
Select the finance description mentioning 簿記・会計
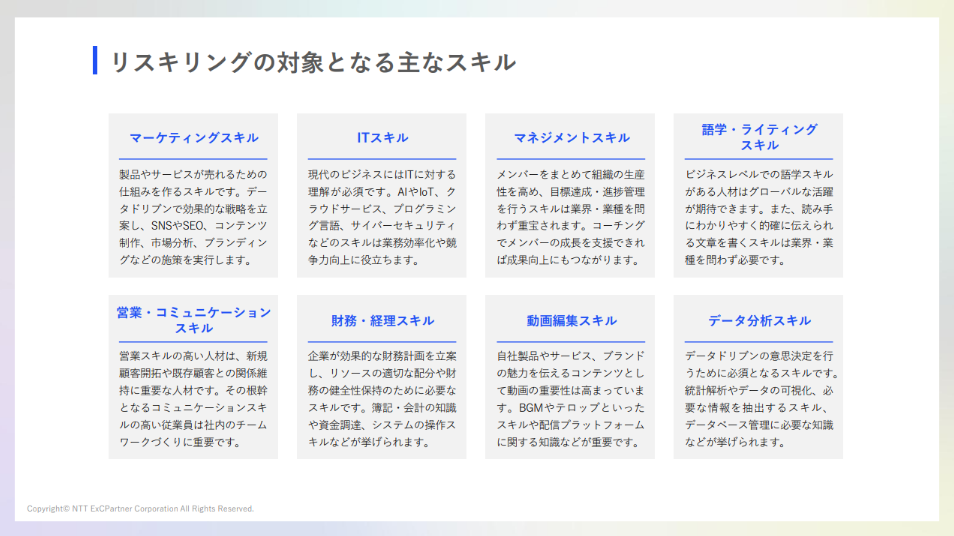pyautogui.click(x=382, y=399)
